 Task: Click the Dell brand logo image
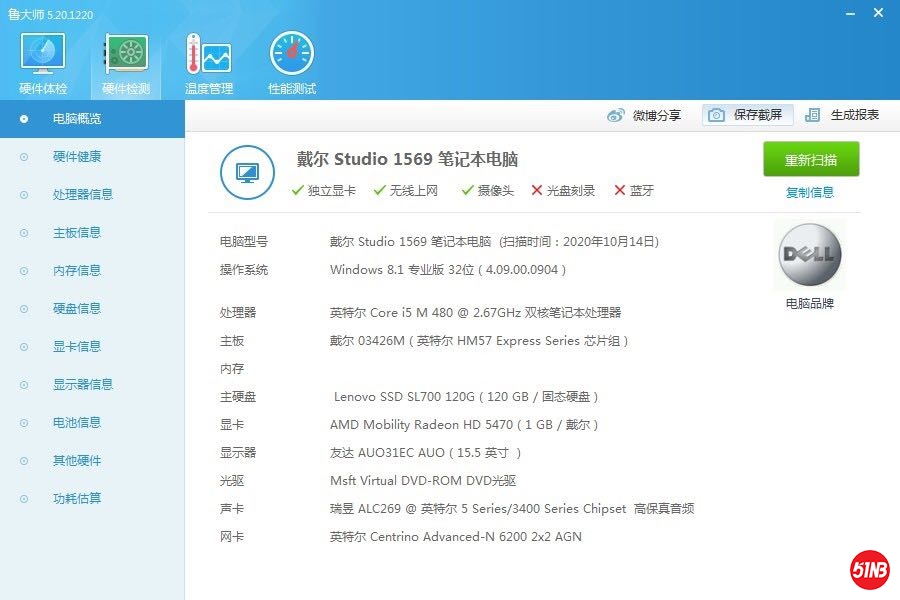[810, 256]
